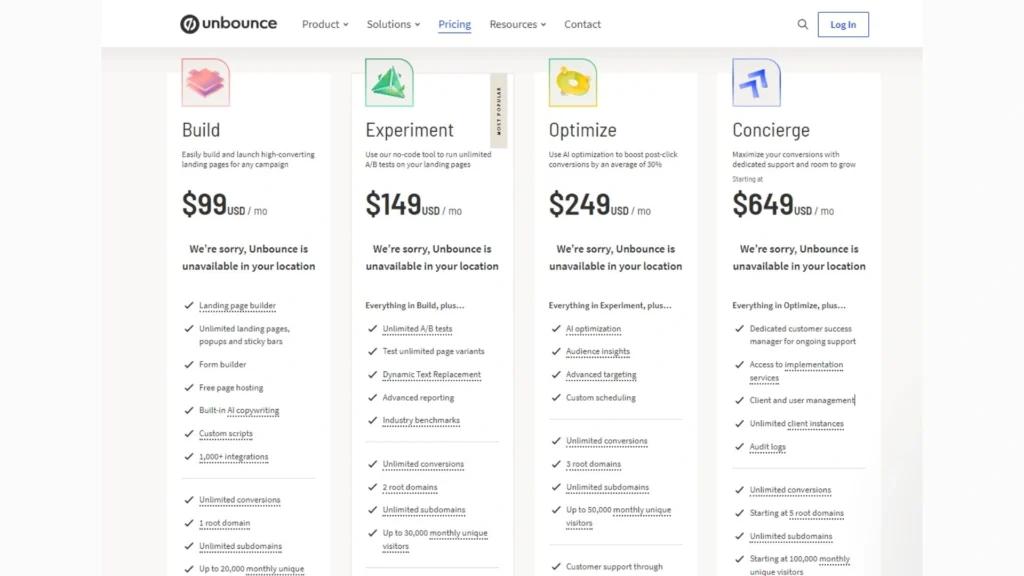Click the checkmark next to Custom scheduling
Image resolution: width=1024 pixels, height=576 pixels.
[557, 397]
